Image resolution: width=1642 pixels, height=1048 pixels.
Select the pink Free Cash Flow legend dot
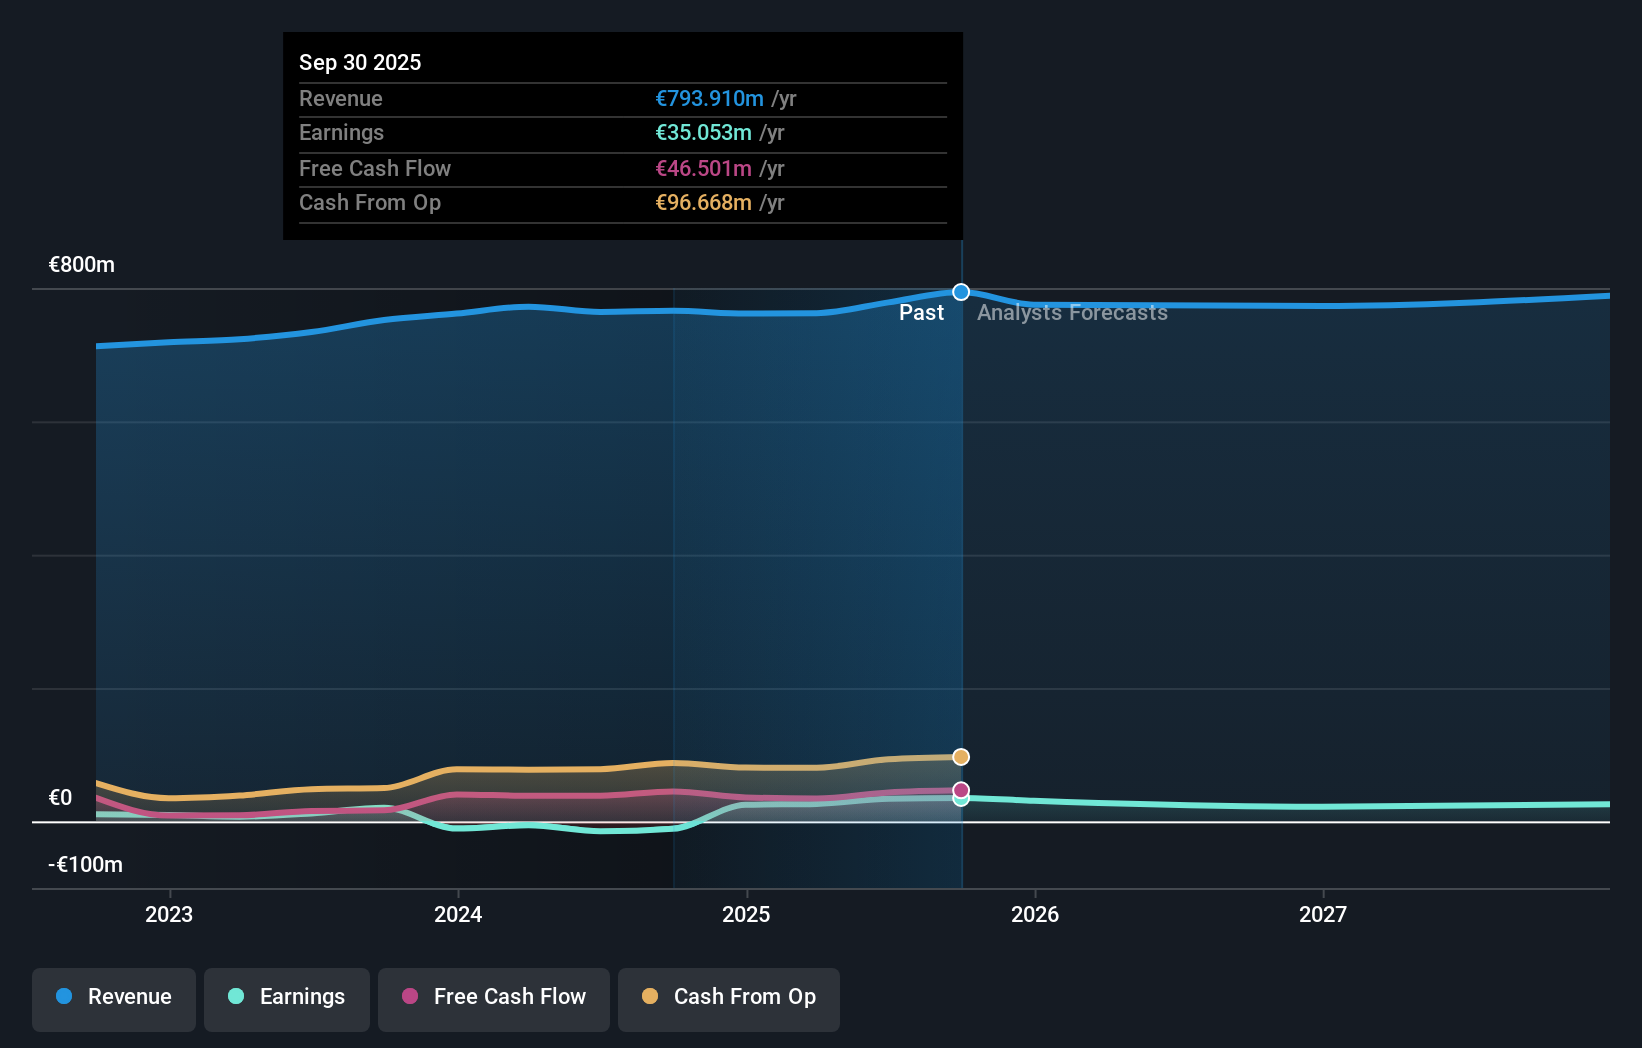(410, 997)
